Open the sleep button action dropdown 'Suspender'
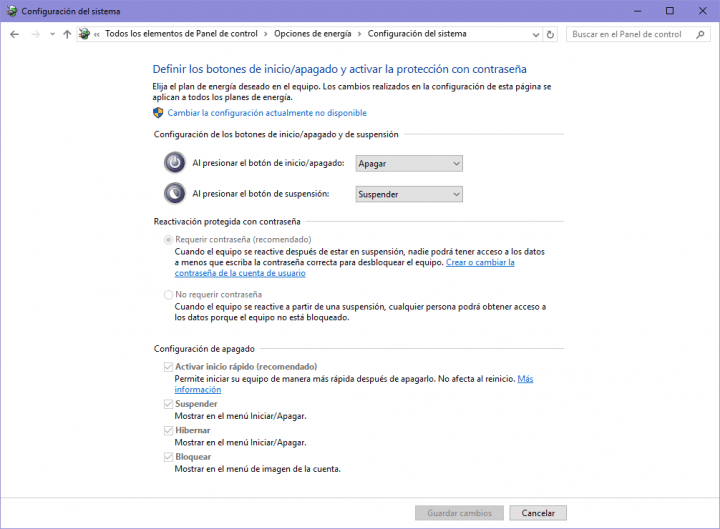Image resolution: width=720 pixels, height=529 pixels. (x=409, y=194)
